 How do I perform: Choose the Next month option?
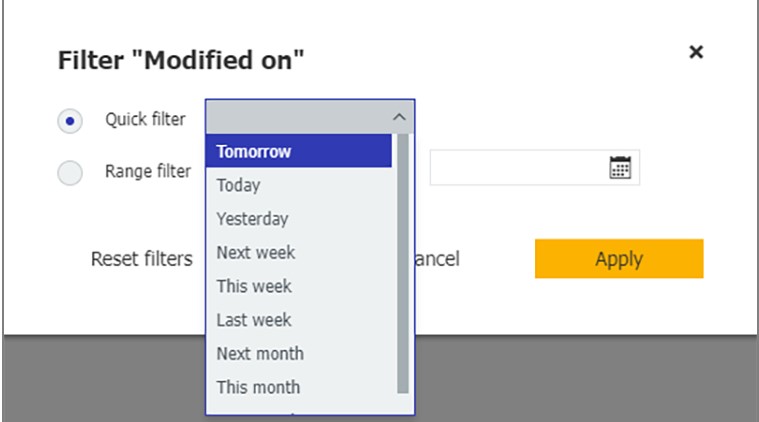tap(299, 353)
